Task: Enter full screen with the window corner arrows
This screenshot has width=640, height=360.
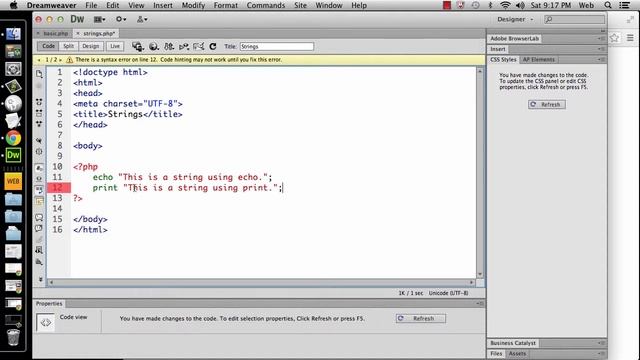Action: point(630,19)
